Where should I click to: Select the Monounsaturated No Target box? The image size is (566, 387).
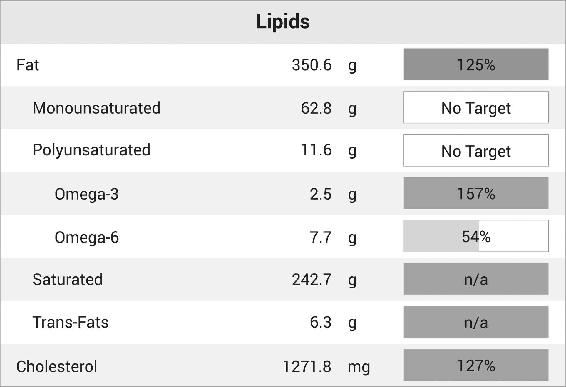(x=476, y=108)
